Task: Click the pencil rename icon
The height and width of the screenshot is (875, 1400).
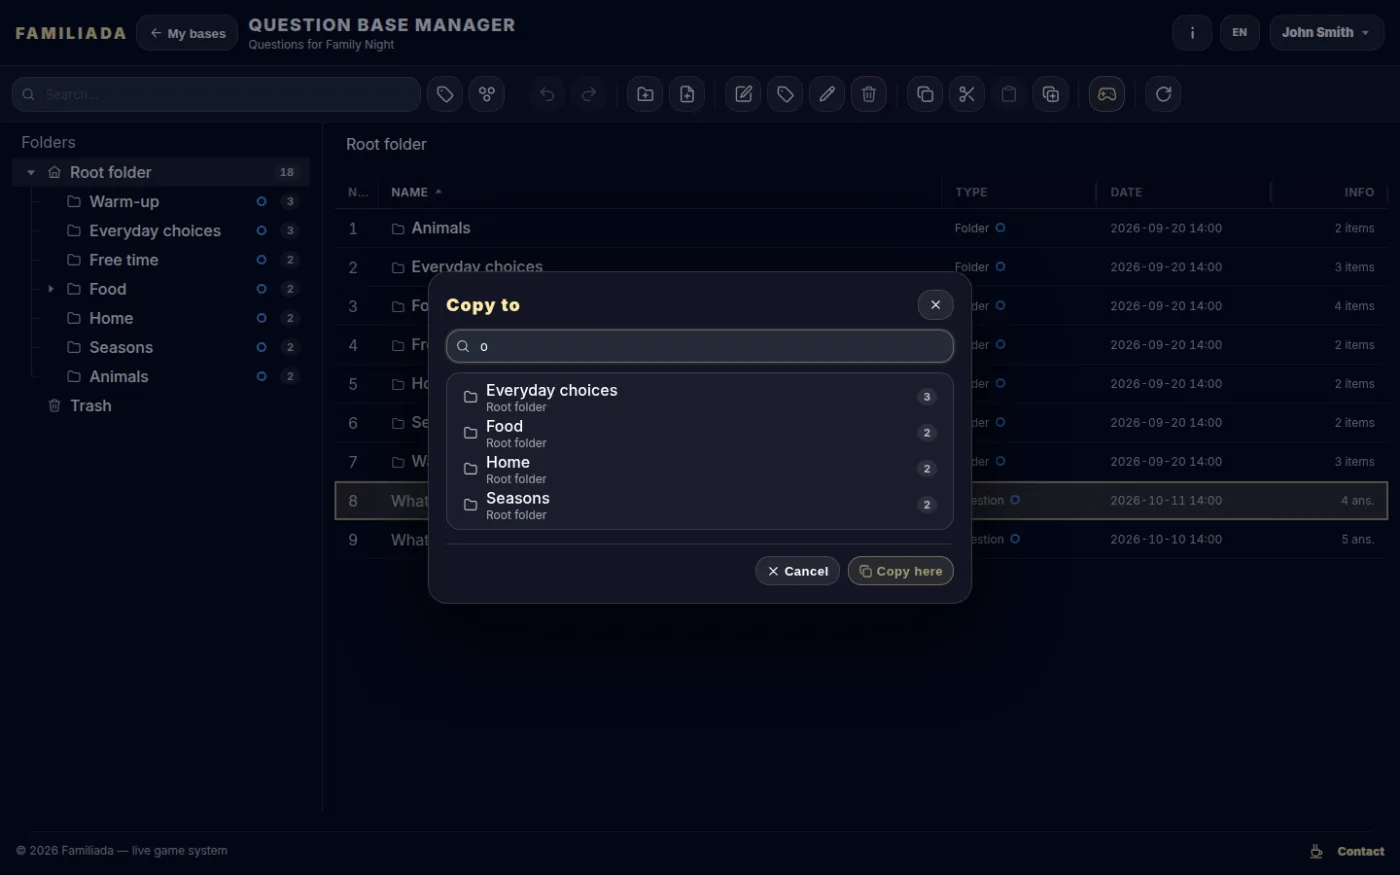Action: pos(827,94)
